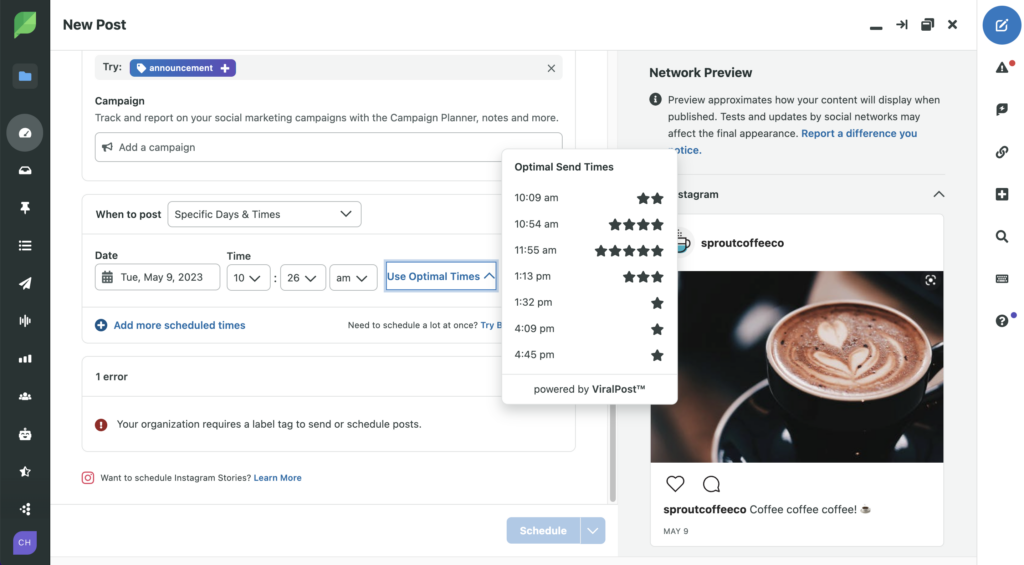Click the Sprout Social leaf logo
1024x565 pixels.
click(x=25, y=25)
